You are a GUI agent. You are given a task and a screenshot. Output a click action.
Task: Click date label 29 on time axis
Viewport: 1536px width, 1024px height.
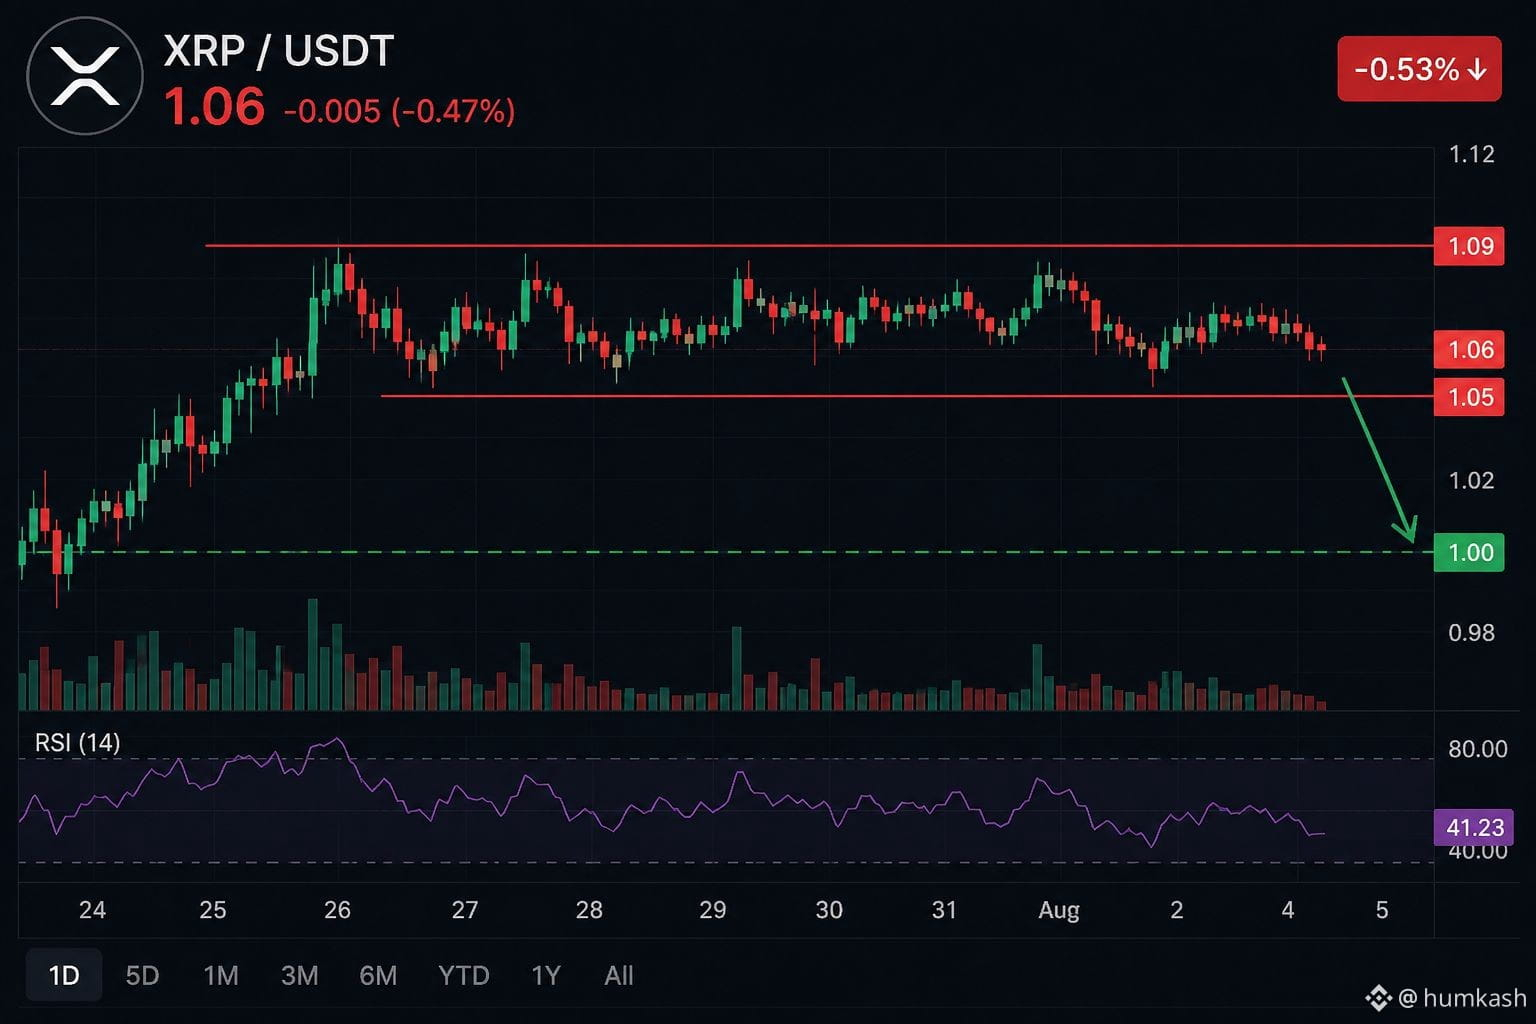pyautogui.click(x=712, y=910)
